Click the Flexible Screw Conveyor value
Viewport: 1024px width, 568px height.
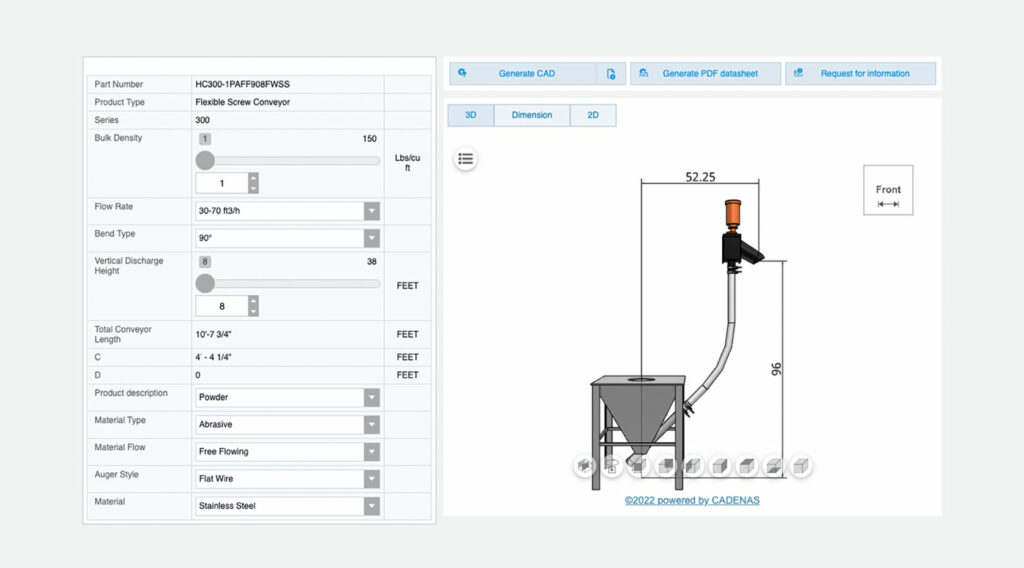tap(242, 102)
